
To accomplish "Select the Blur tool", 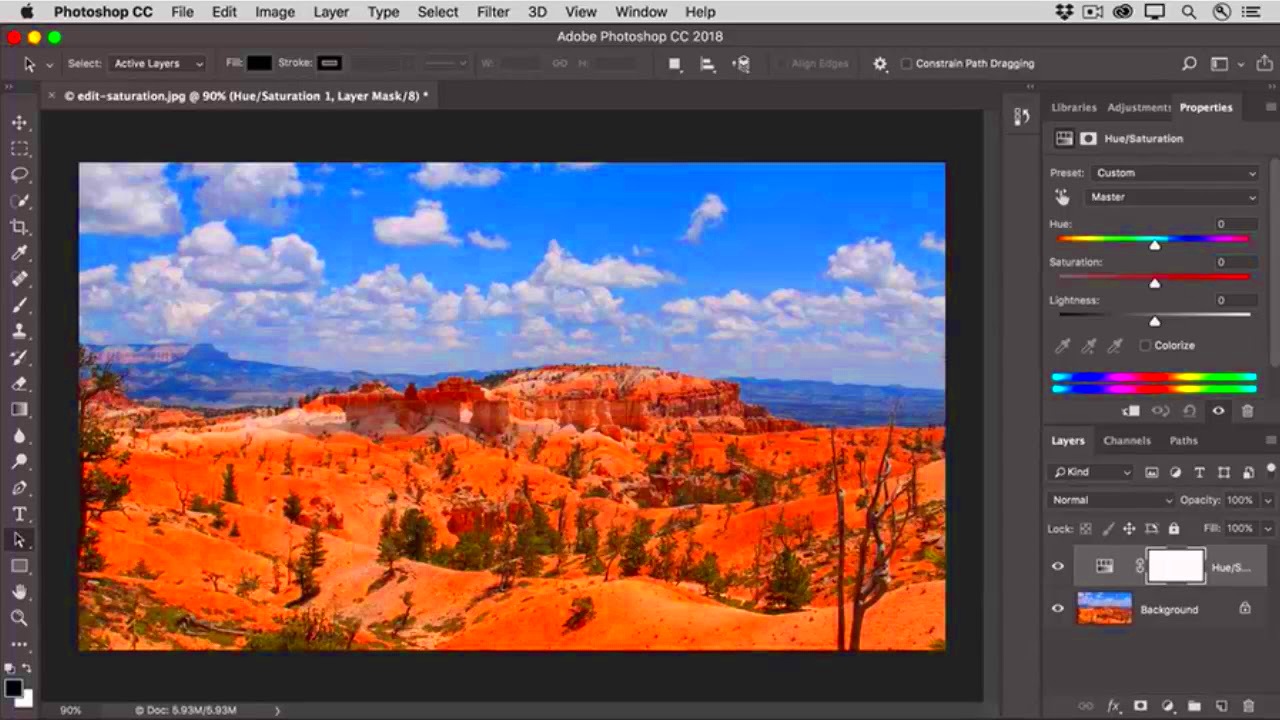I will 19,436.
